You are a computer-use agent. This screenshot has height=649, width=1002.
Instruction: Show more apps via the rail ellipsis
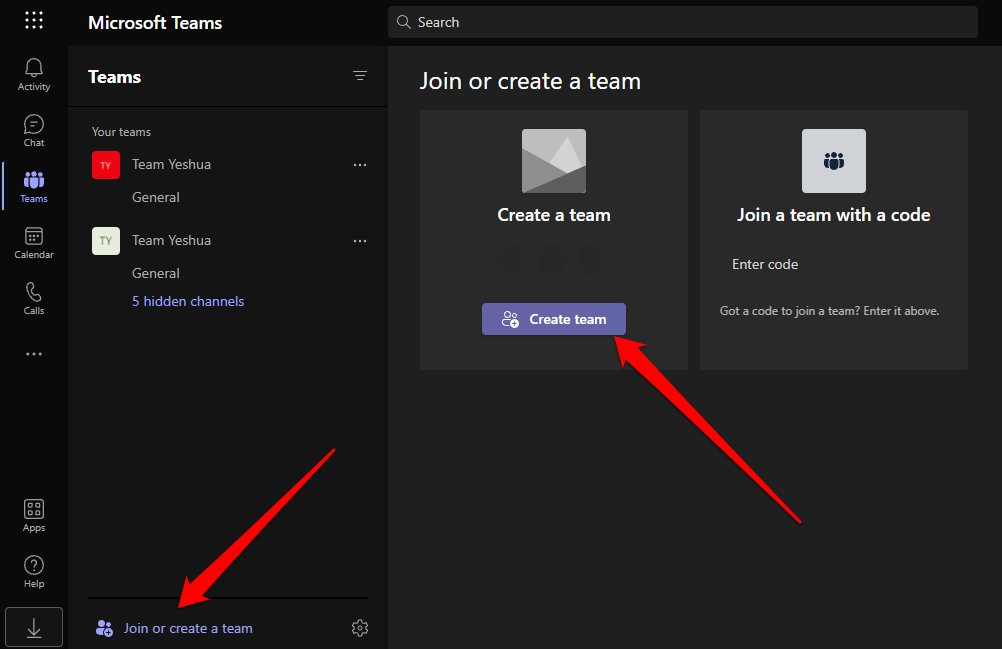(34, 354)
